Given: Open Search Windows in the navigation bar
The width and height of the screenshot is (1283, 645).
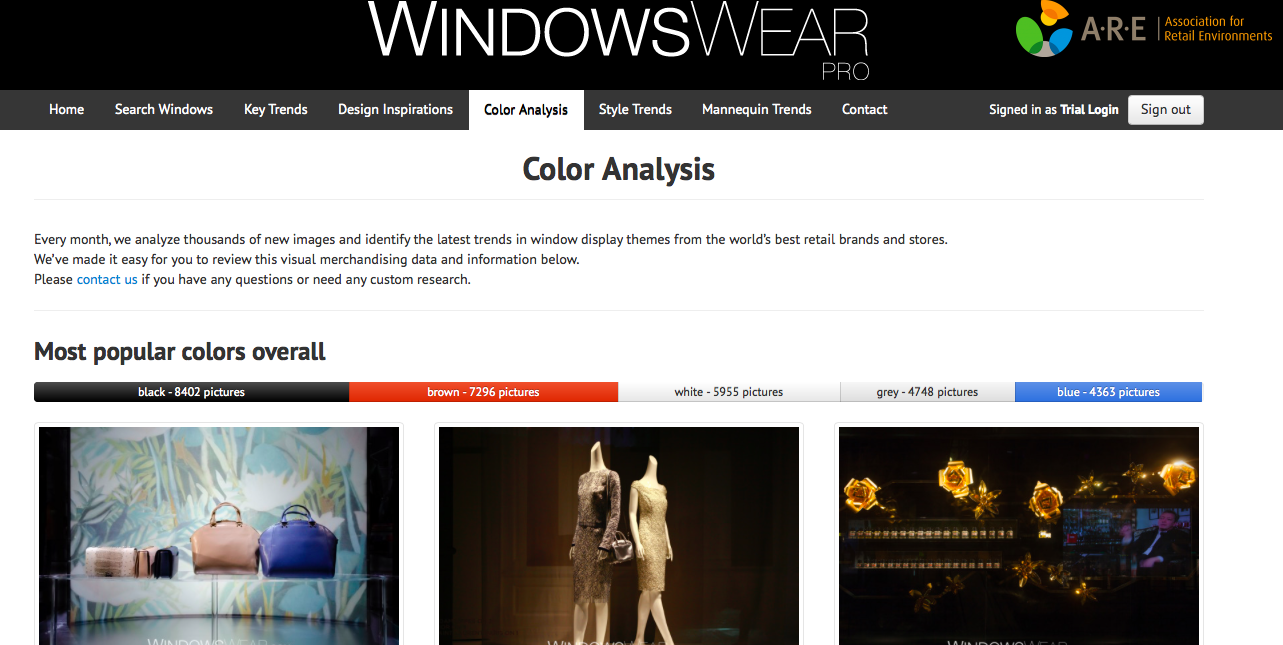Looking at the screenshot, I should coord(164,110).
